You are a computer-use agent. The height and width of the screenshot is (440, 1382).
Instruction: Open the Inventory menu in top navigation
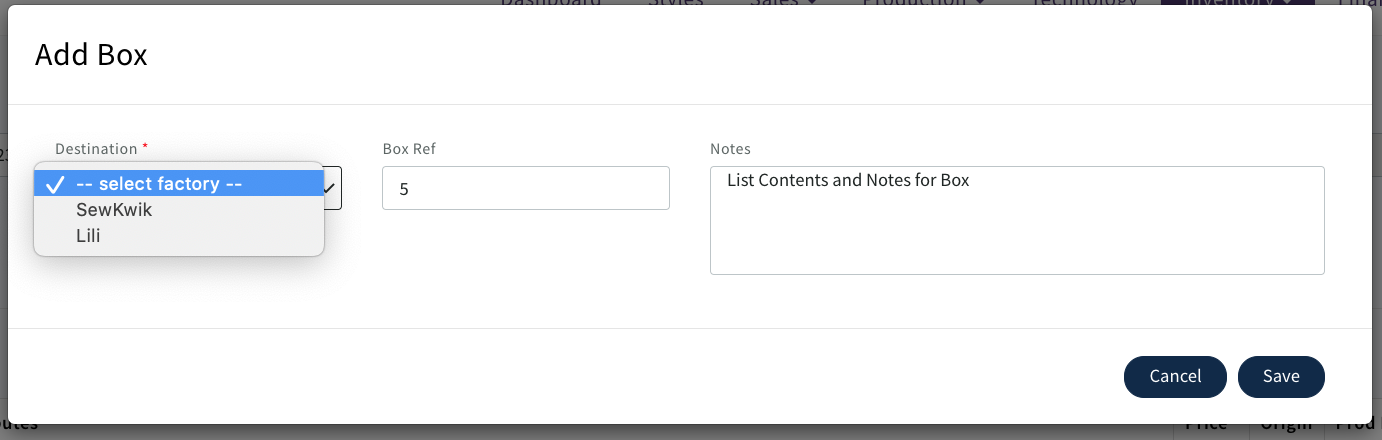(1226, 3)
